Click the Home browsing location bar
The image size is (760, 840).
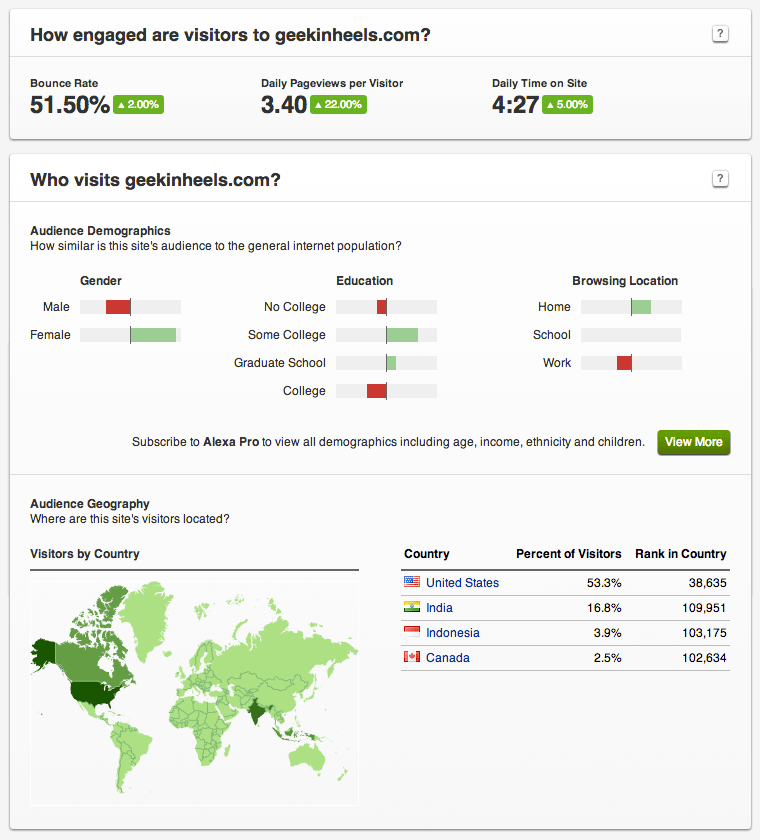pyautogui.click(x=631, y=307)
